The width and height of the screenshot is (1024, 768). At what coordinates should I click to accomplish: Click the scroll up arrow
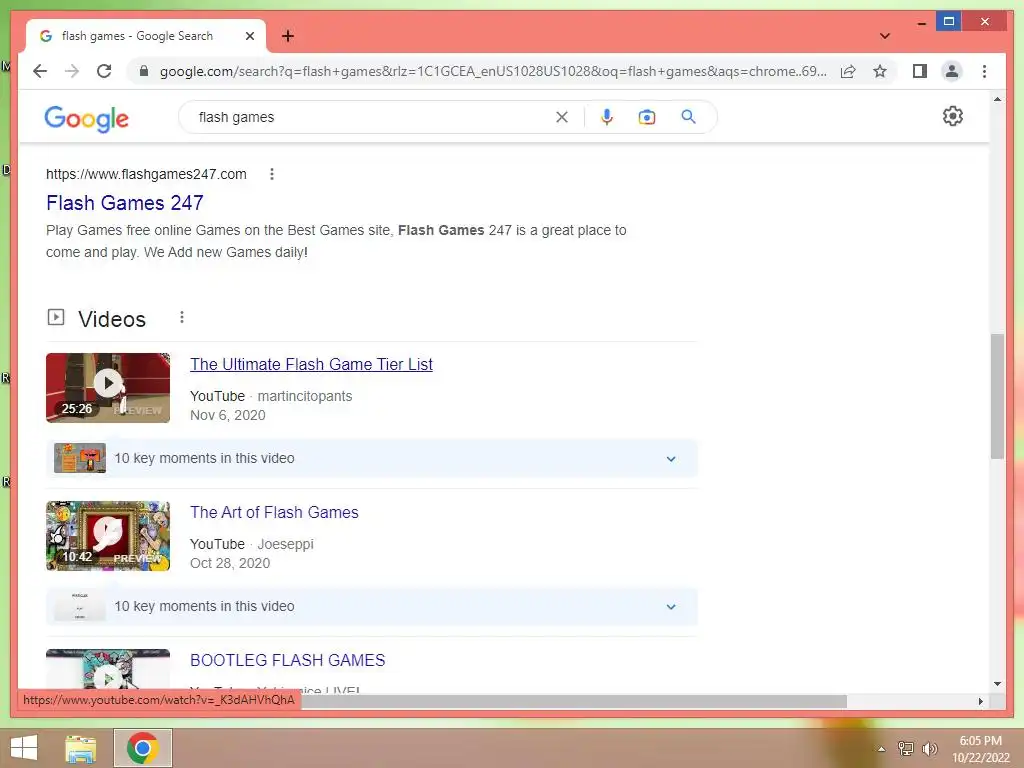point(997,99)
